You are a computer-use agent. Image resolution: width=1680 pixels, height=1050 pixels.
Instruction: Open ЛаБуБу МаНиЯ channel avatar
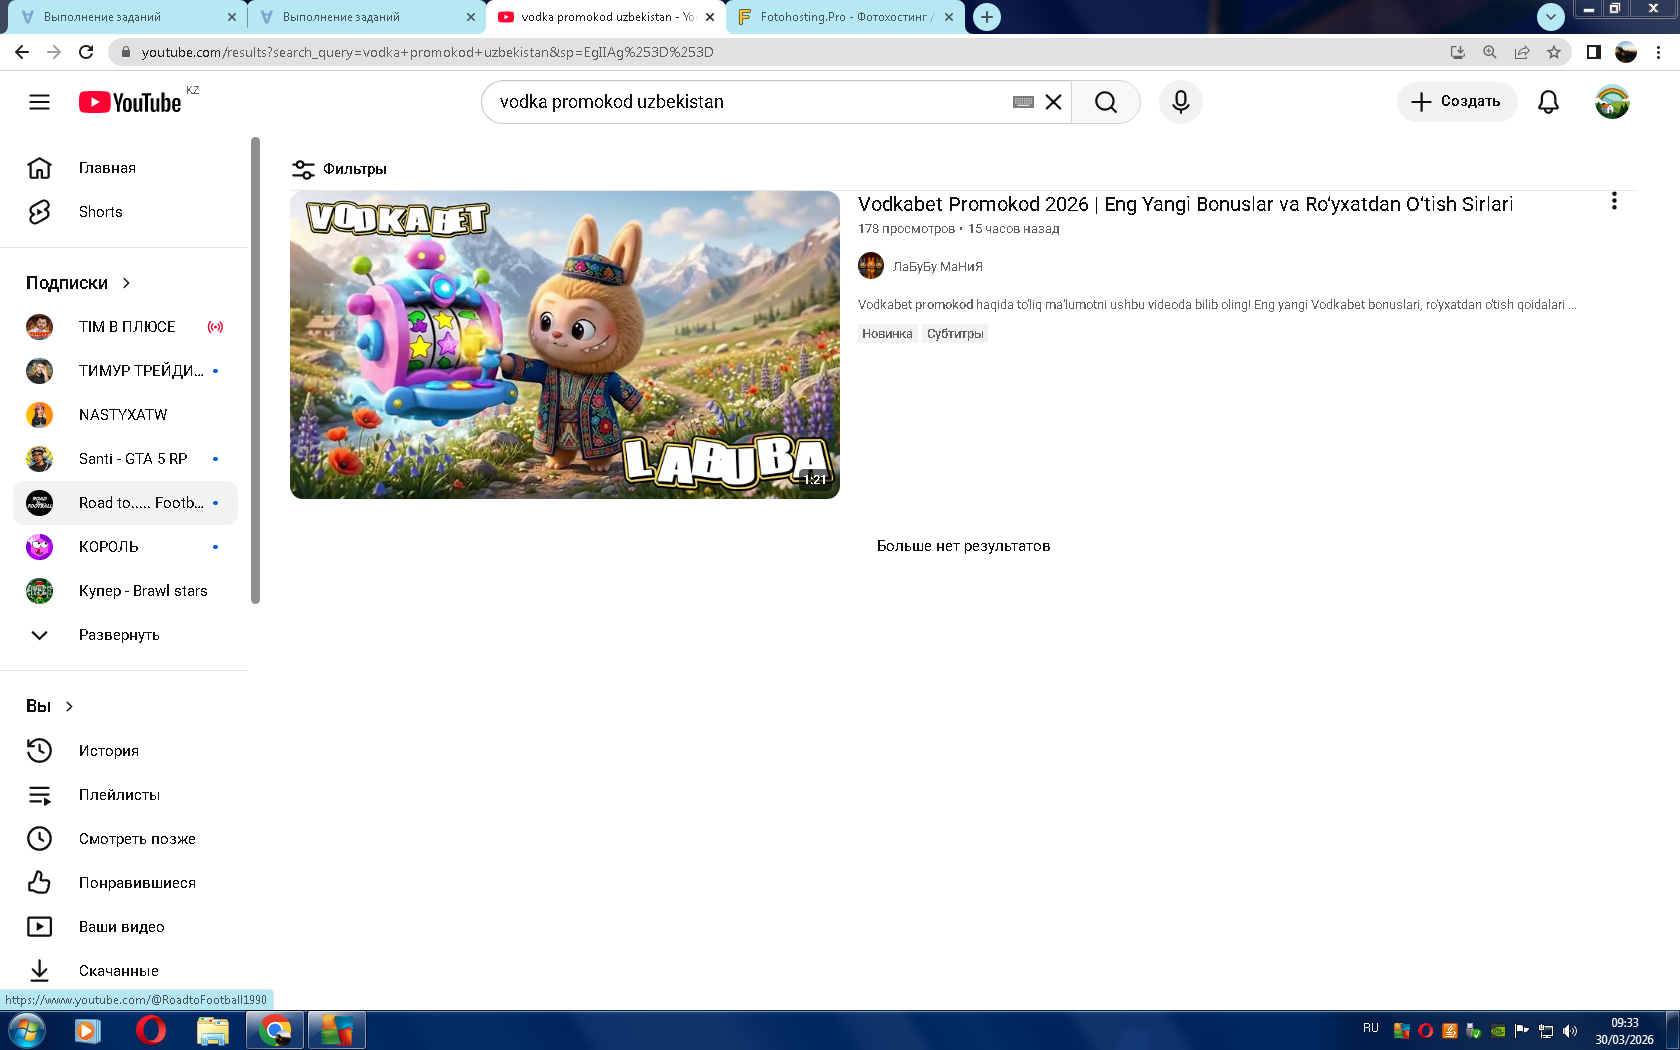[871, 266]
